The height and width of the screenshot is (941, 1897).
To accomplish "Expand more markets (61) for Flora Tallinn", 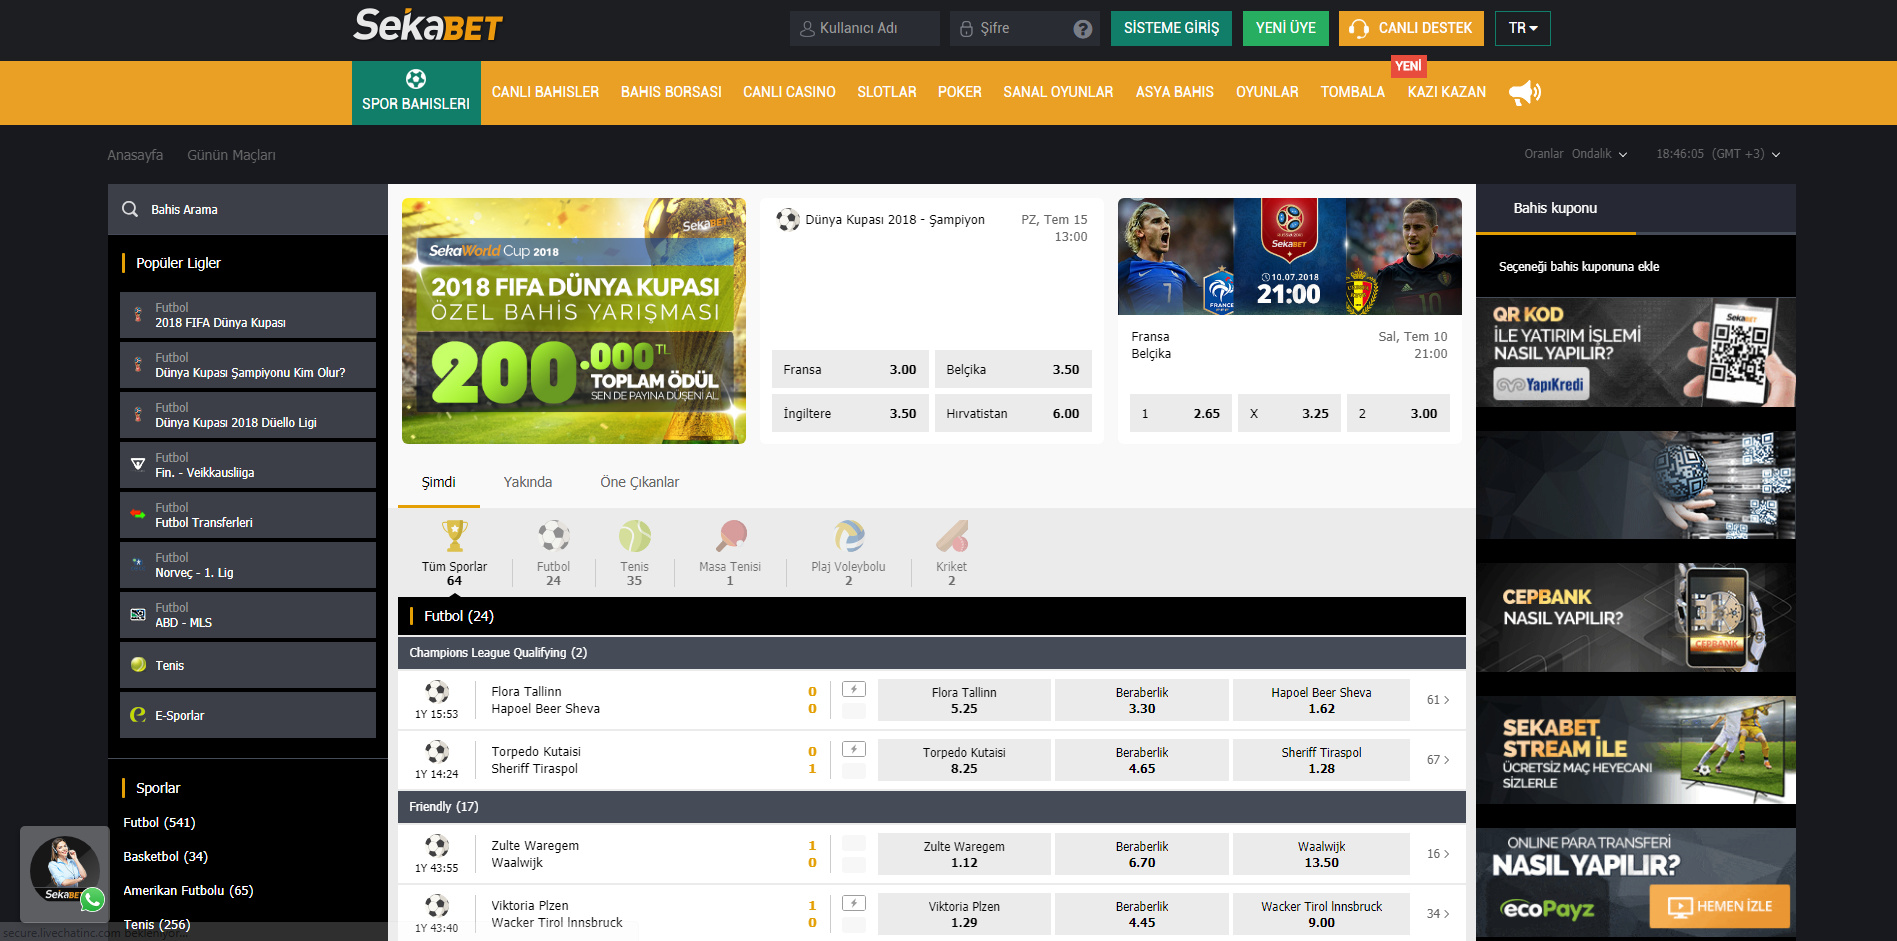I will (1438, 700).
